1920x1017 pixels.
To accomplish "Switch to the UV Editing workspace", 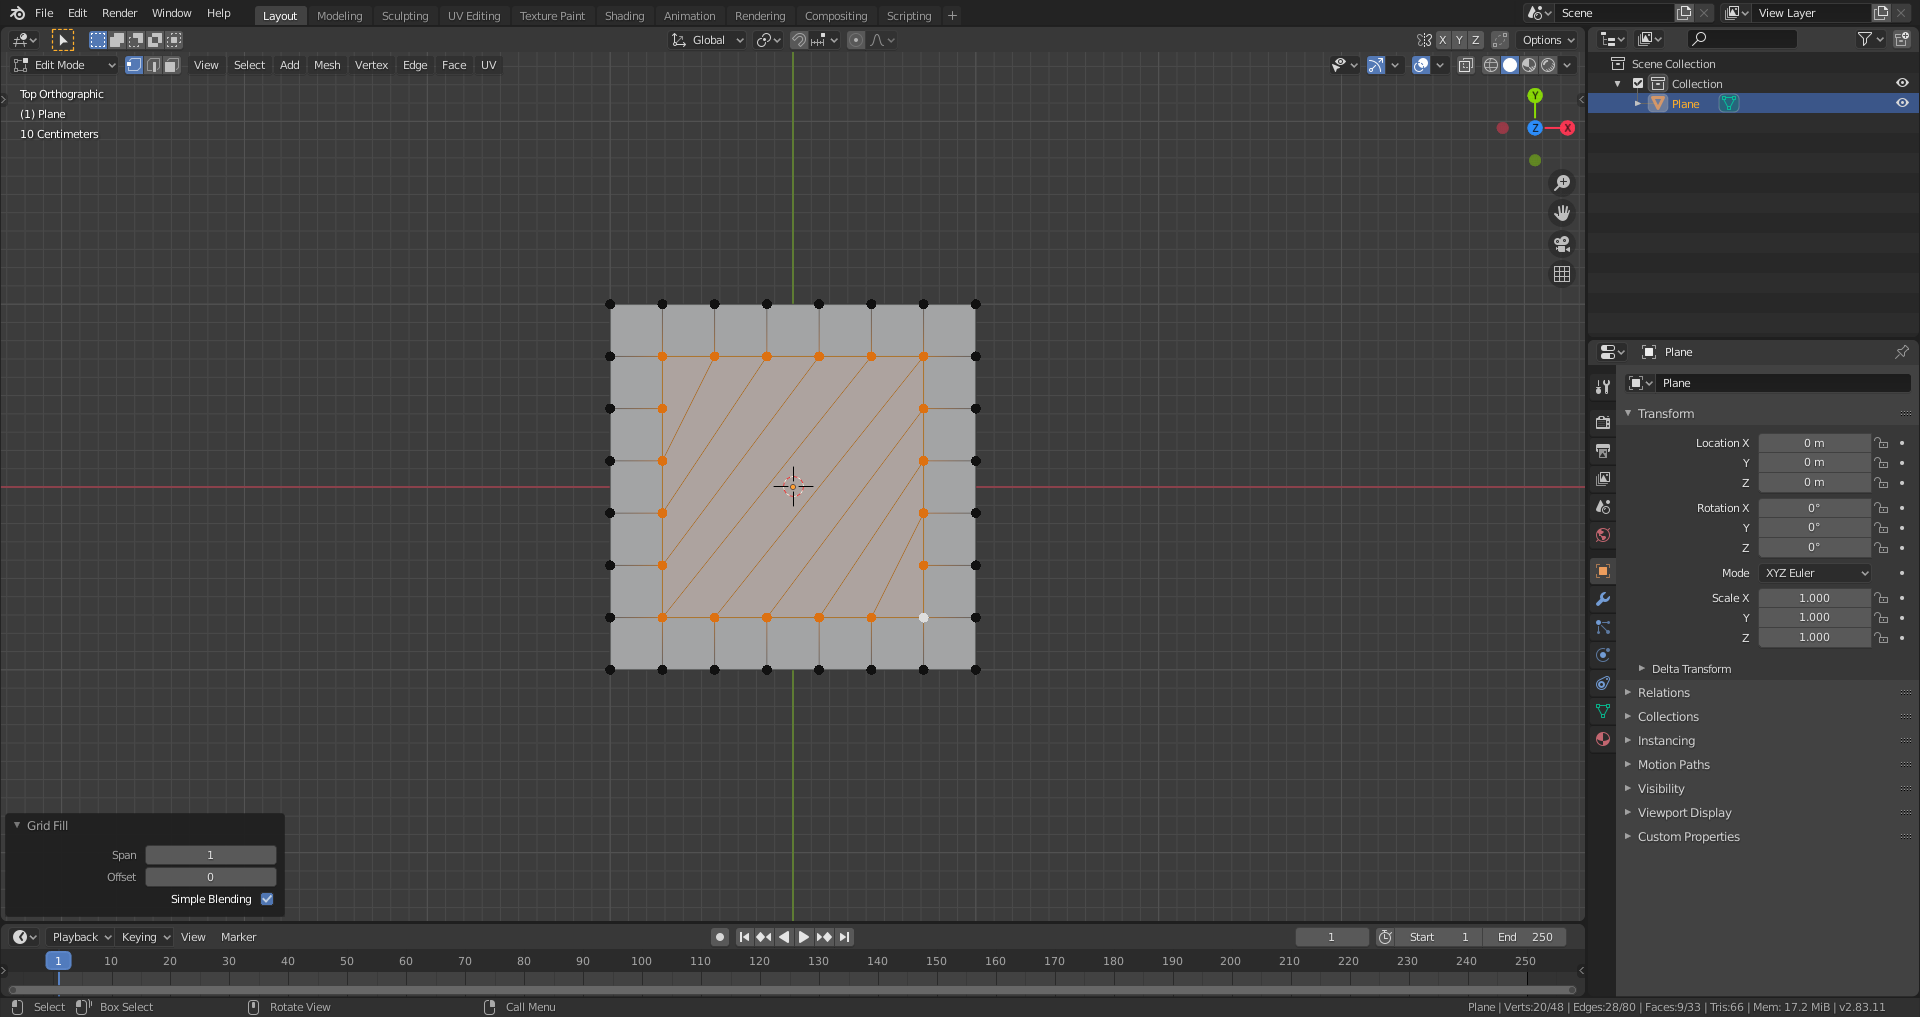I will (474, 15).
